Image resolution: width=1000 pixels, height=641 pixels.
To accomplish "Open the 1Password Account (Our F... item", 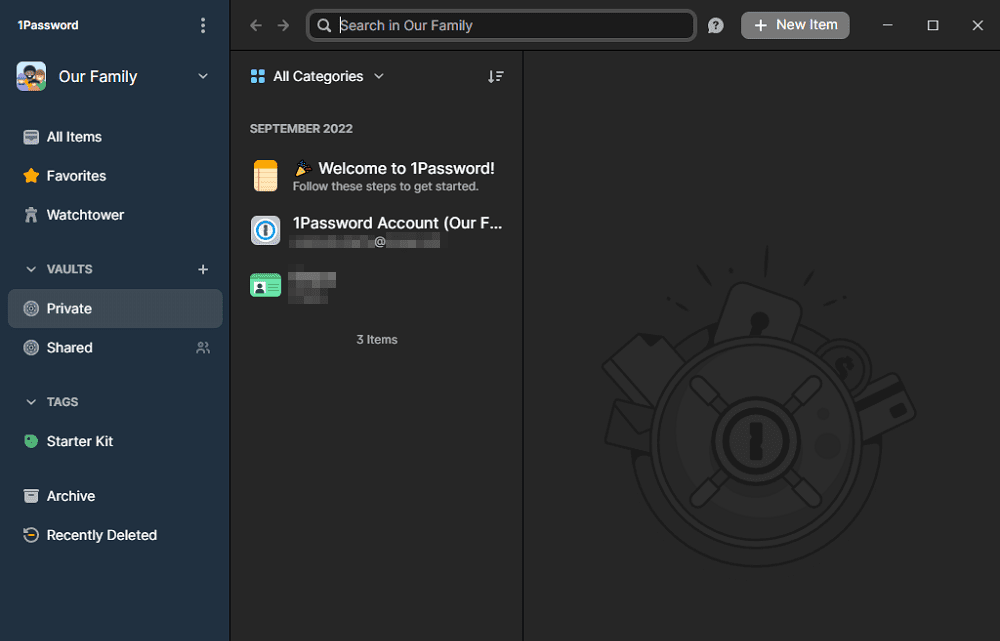I will pos(376,231).
